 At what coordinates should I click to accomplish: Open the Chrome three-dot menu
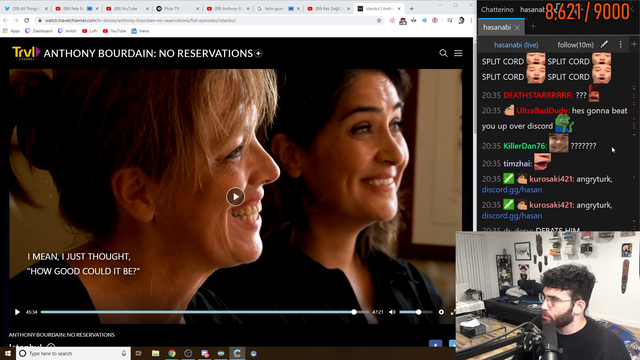(471, 20)
